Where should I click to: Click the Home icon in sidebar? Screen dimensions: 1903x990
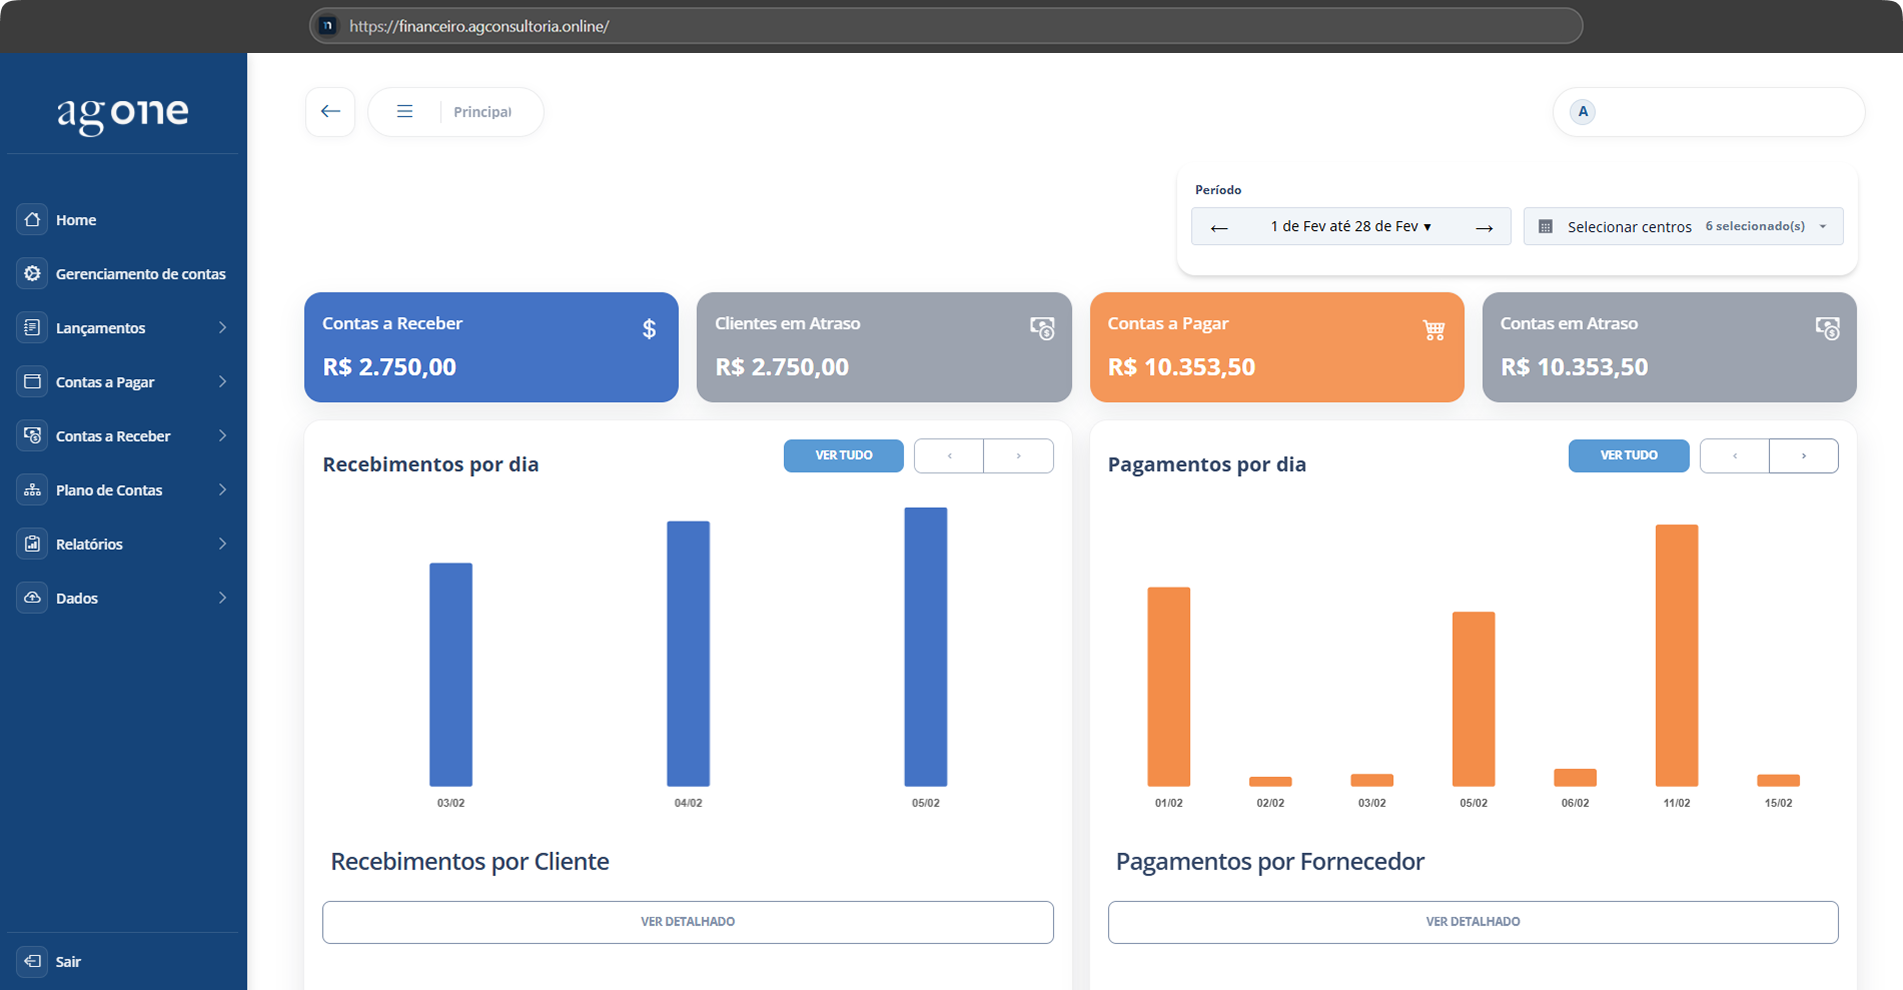(x=32, y=219)
